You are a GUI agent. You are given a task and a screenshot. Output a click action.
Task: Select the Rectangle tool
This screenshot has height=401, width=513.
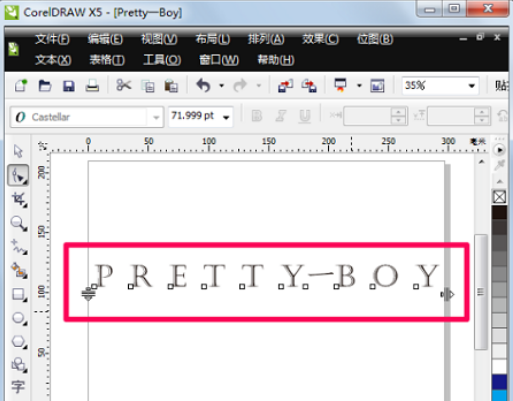coord(19,294)
